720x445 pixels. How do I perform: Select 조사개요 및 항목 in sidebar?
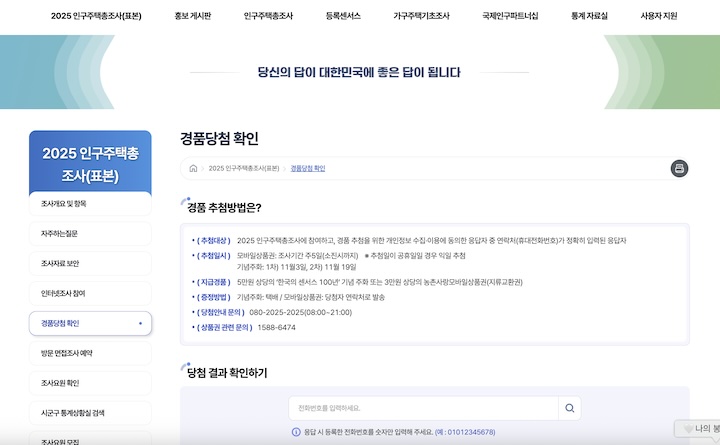tap(90, 204)
